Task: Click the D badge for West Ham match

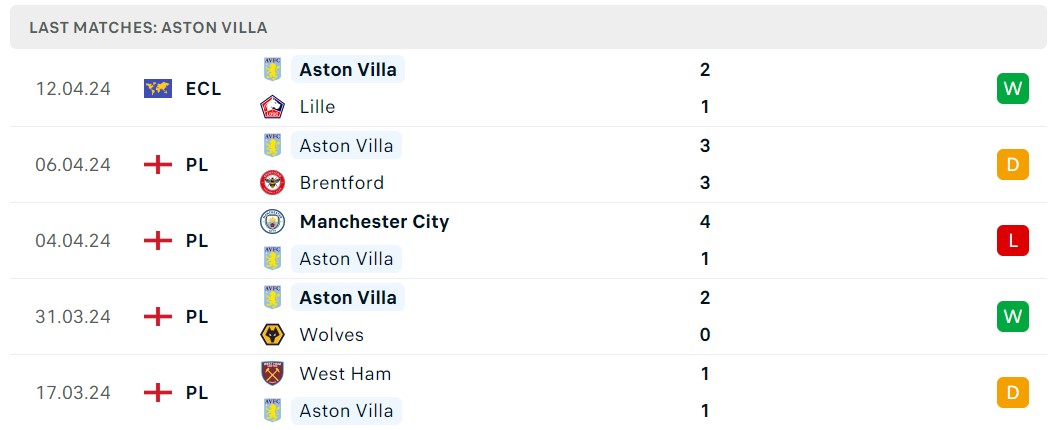Action: click(x=1012, y=392)
